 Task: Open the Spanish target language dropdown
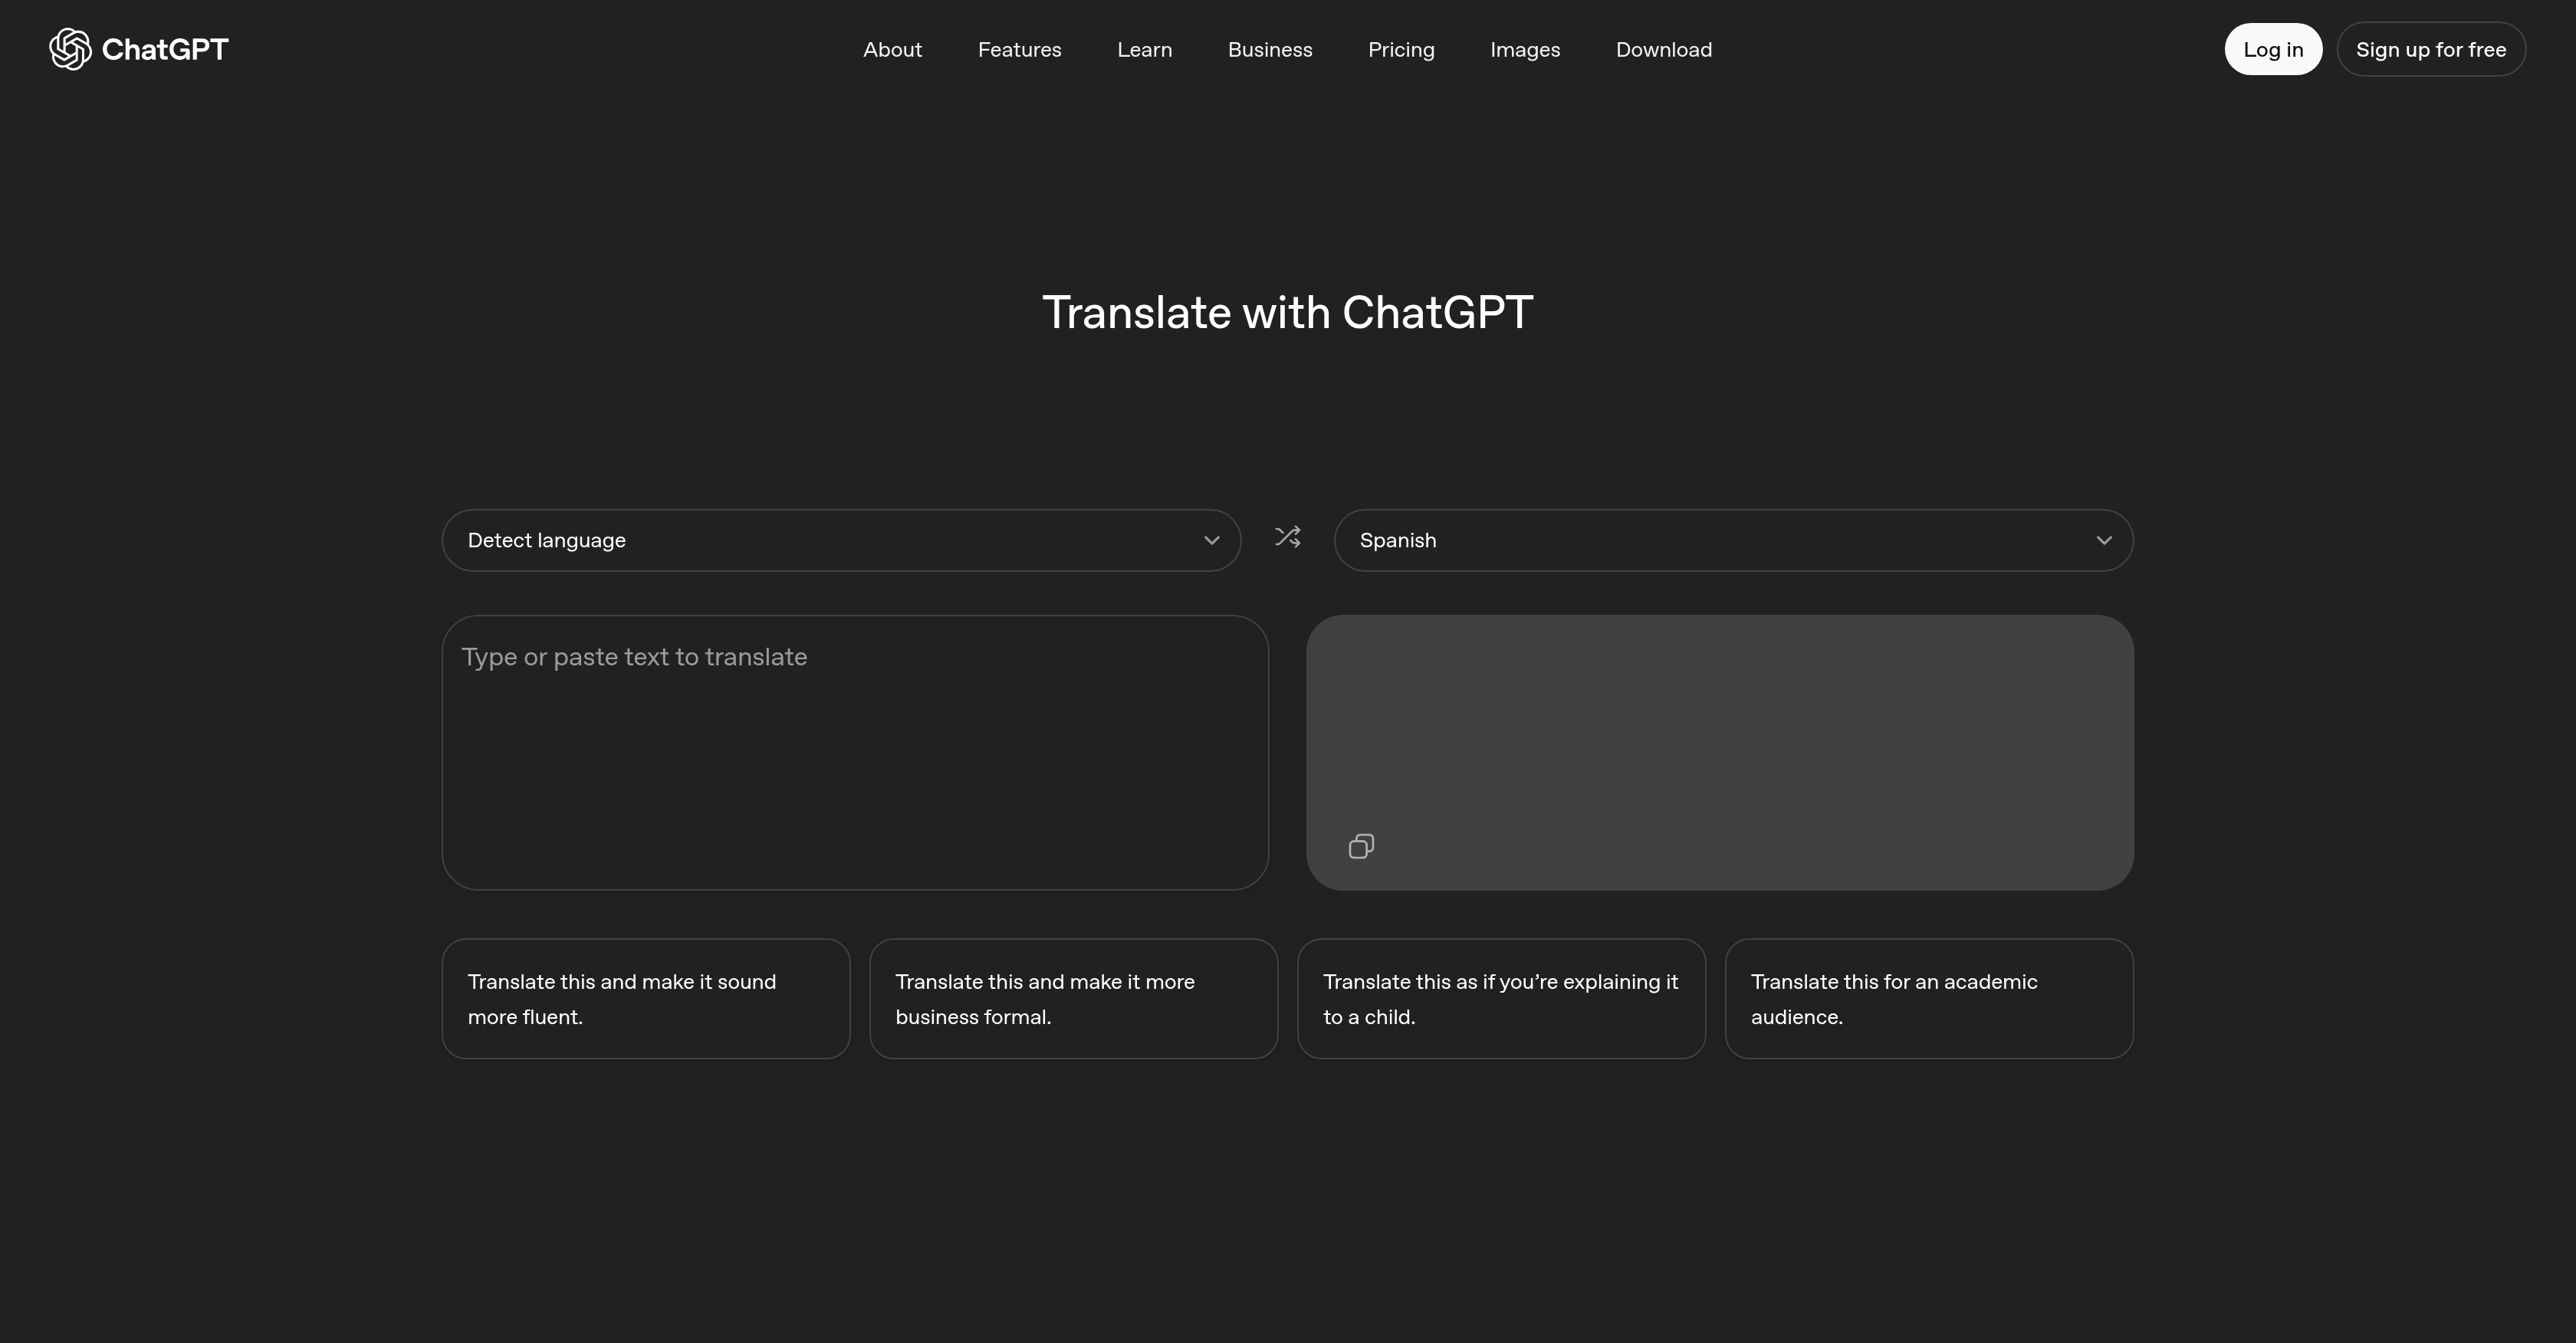click(x=1733, y=540)
